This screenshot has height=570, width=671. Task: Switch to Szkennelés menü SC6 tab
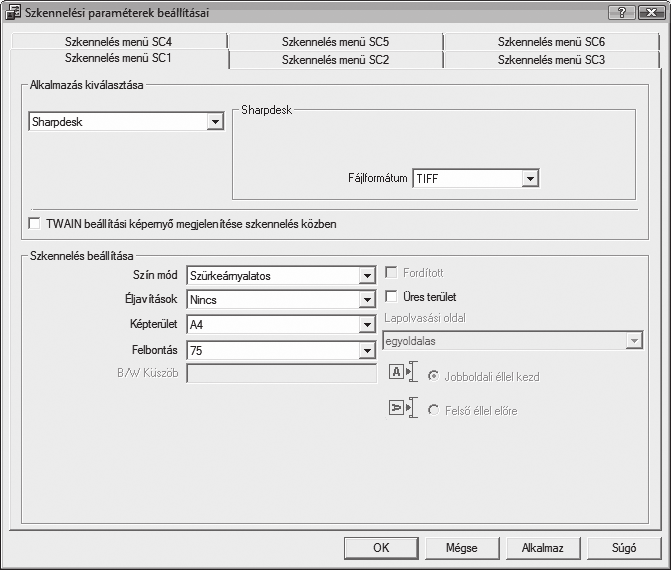point(551,42)
